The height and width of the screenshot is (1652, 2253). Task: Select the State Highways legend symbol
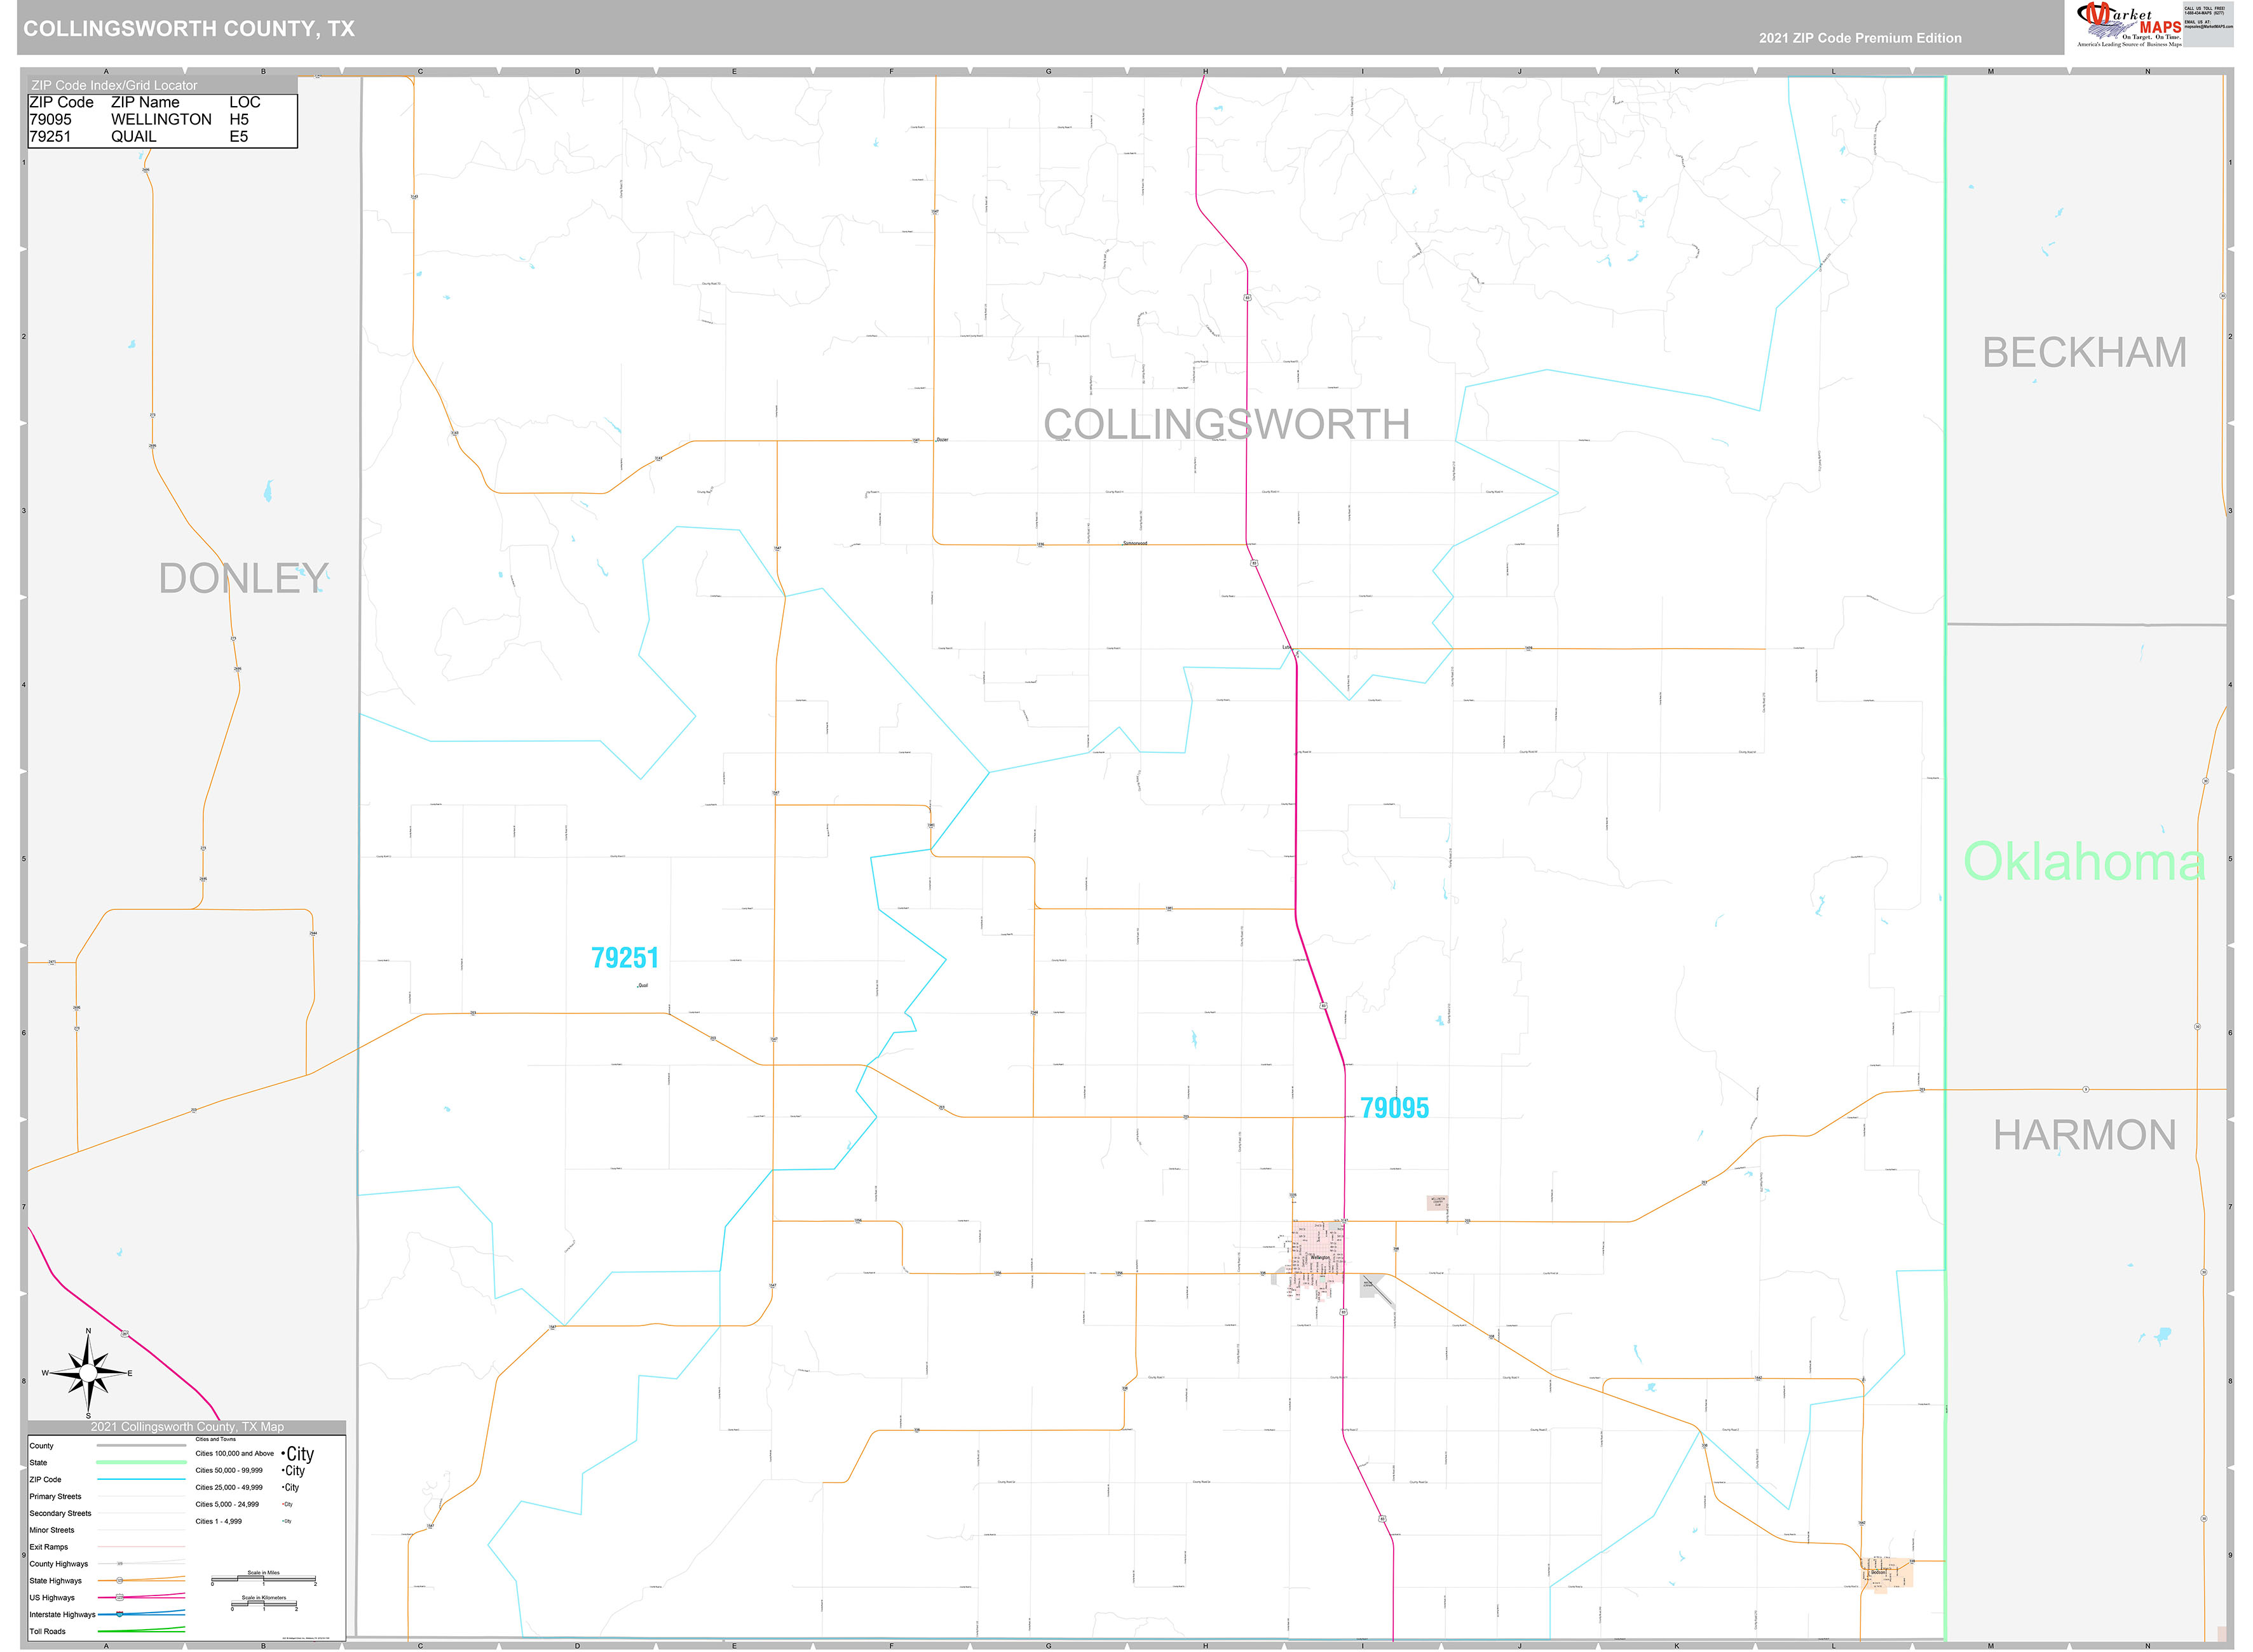click(120, 1581)
